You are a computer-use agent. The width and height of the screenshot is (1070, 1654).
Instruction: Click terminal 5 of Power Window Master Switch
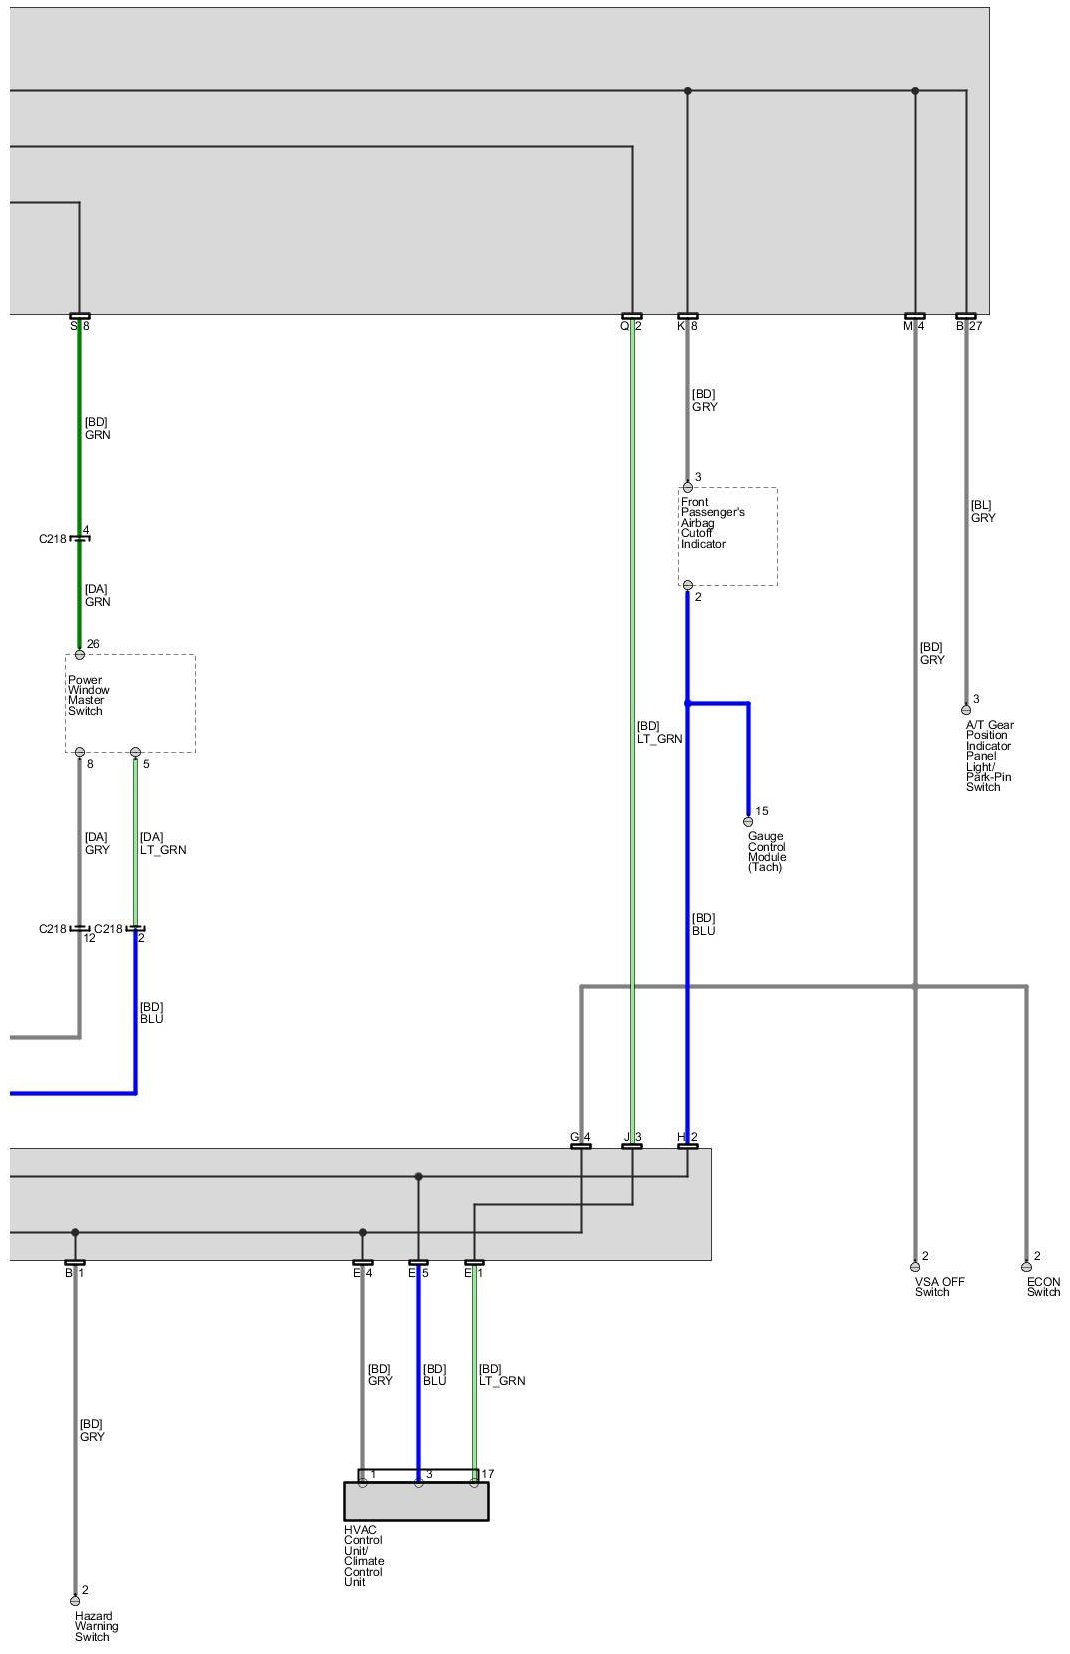pos(136,752)
